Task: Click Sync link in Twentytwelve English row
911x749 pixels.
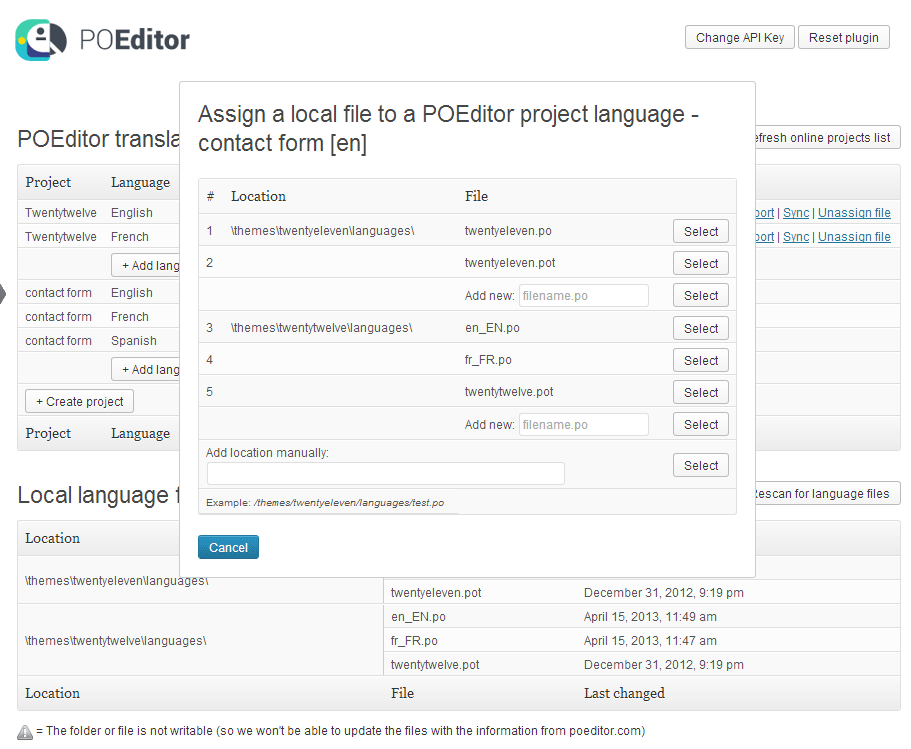Action: point(796,213)
